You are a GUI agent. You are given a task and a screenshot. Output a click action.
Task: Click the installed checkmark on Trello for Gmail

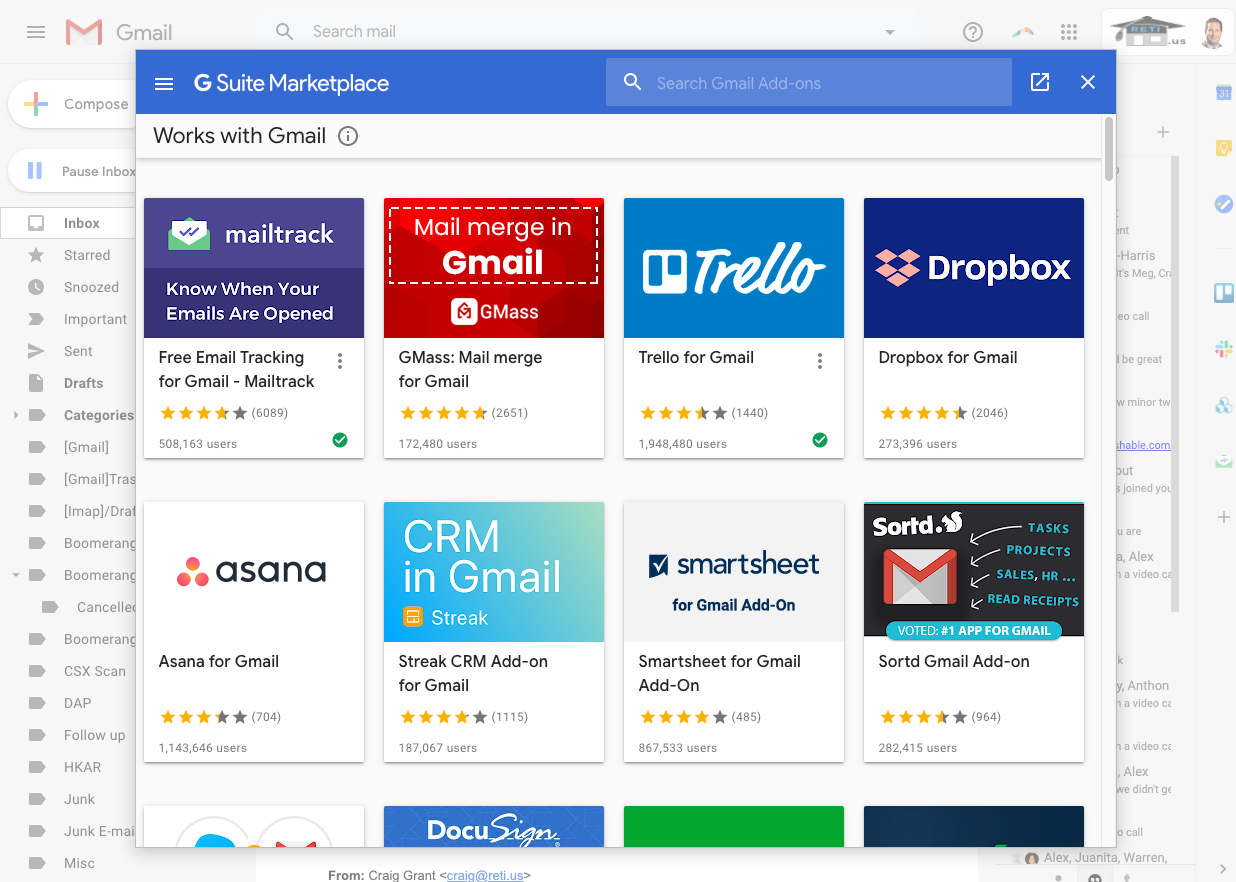(x=820, y=440)
